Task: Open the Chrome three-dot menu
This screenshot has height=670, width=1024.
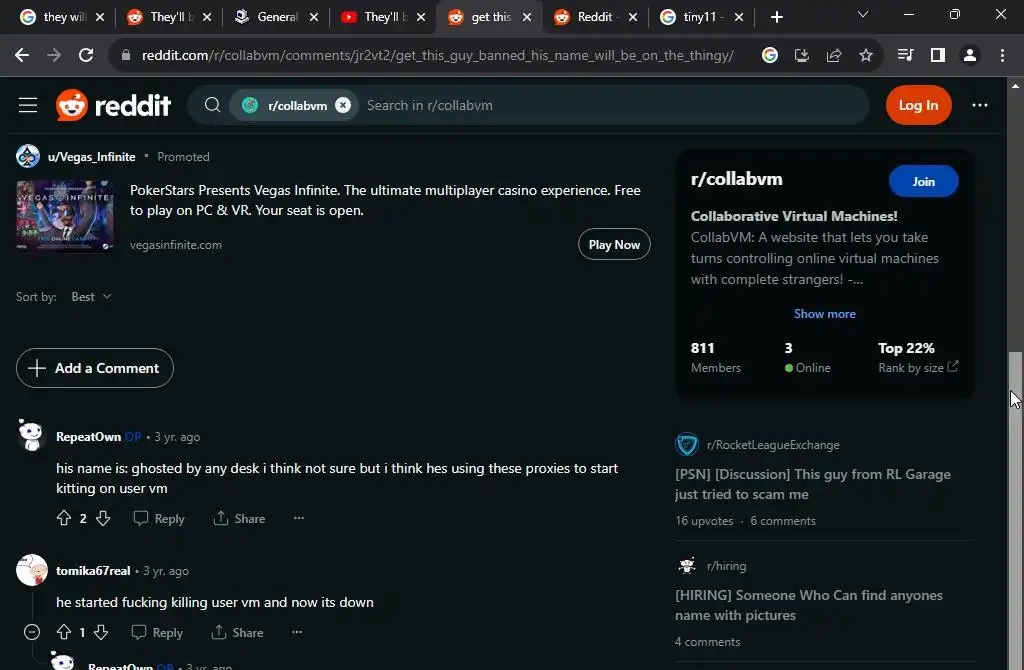Action: pyautogui.click(x=1002, y=56)
